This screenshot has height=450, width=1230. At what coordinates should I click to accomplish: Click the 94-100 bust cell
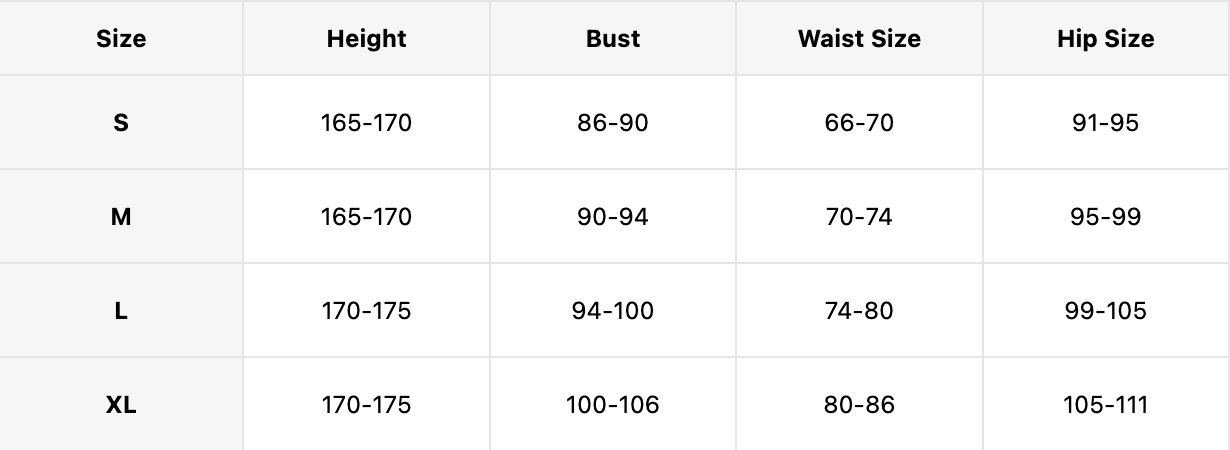coord(613,311)
